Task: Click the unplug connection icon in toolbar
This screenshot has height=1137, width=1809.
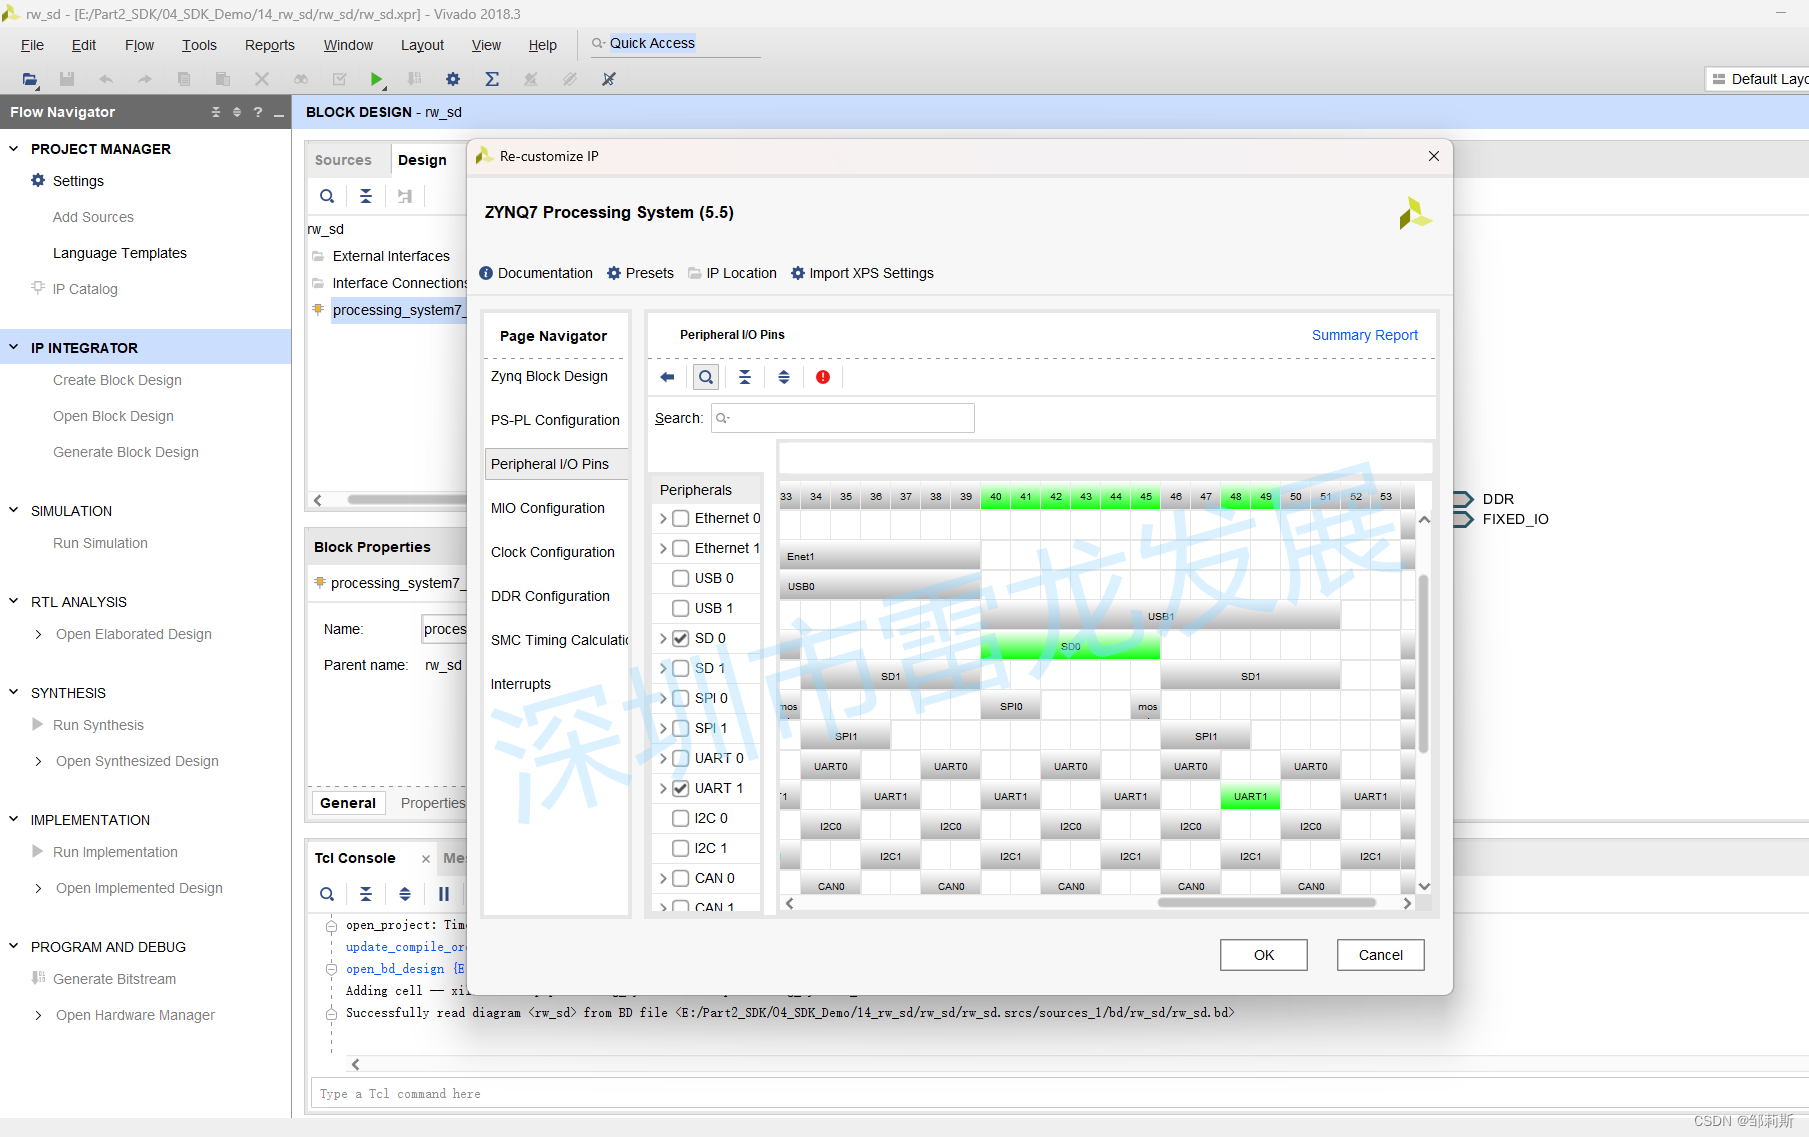Action: click(x=608, y=79)
